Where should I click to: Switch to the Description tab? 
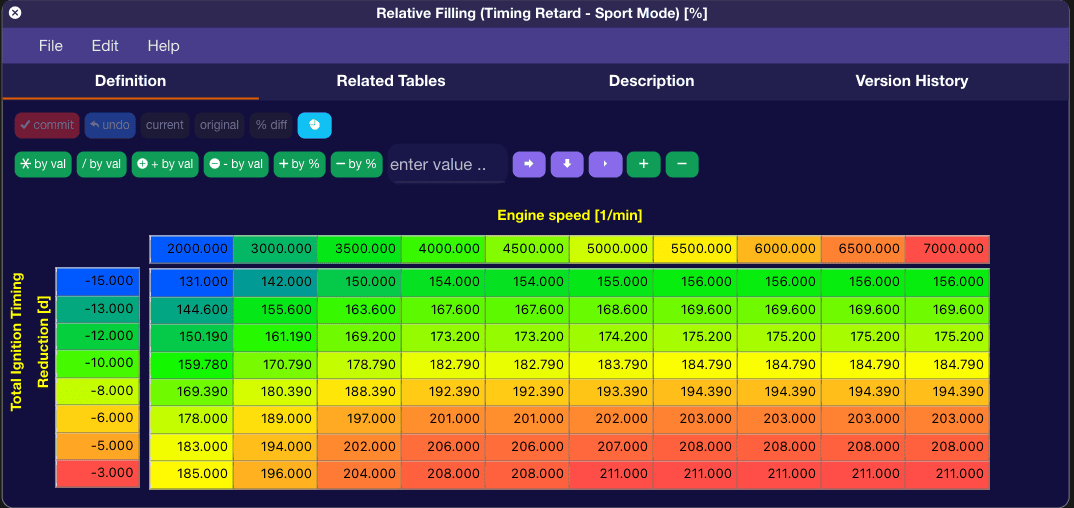pos(651,81)
